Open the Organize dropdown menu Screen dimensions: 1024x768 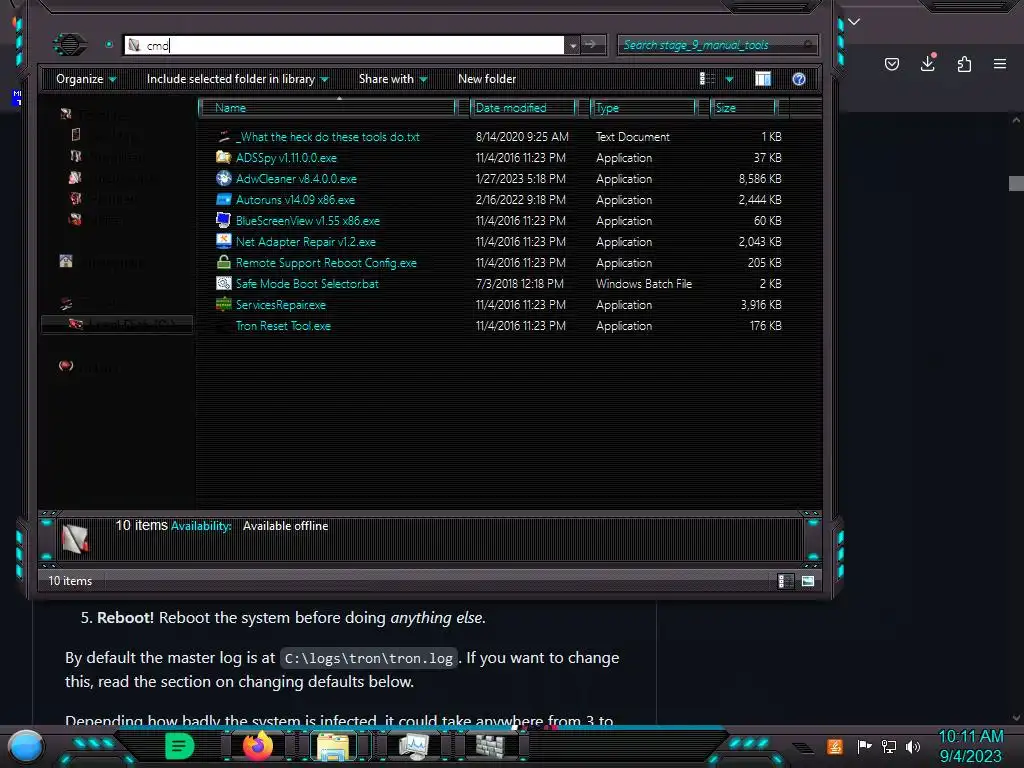[86, 79]
